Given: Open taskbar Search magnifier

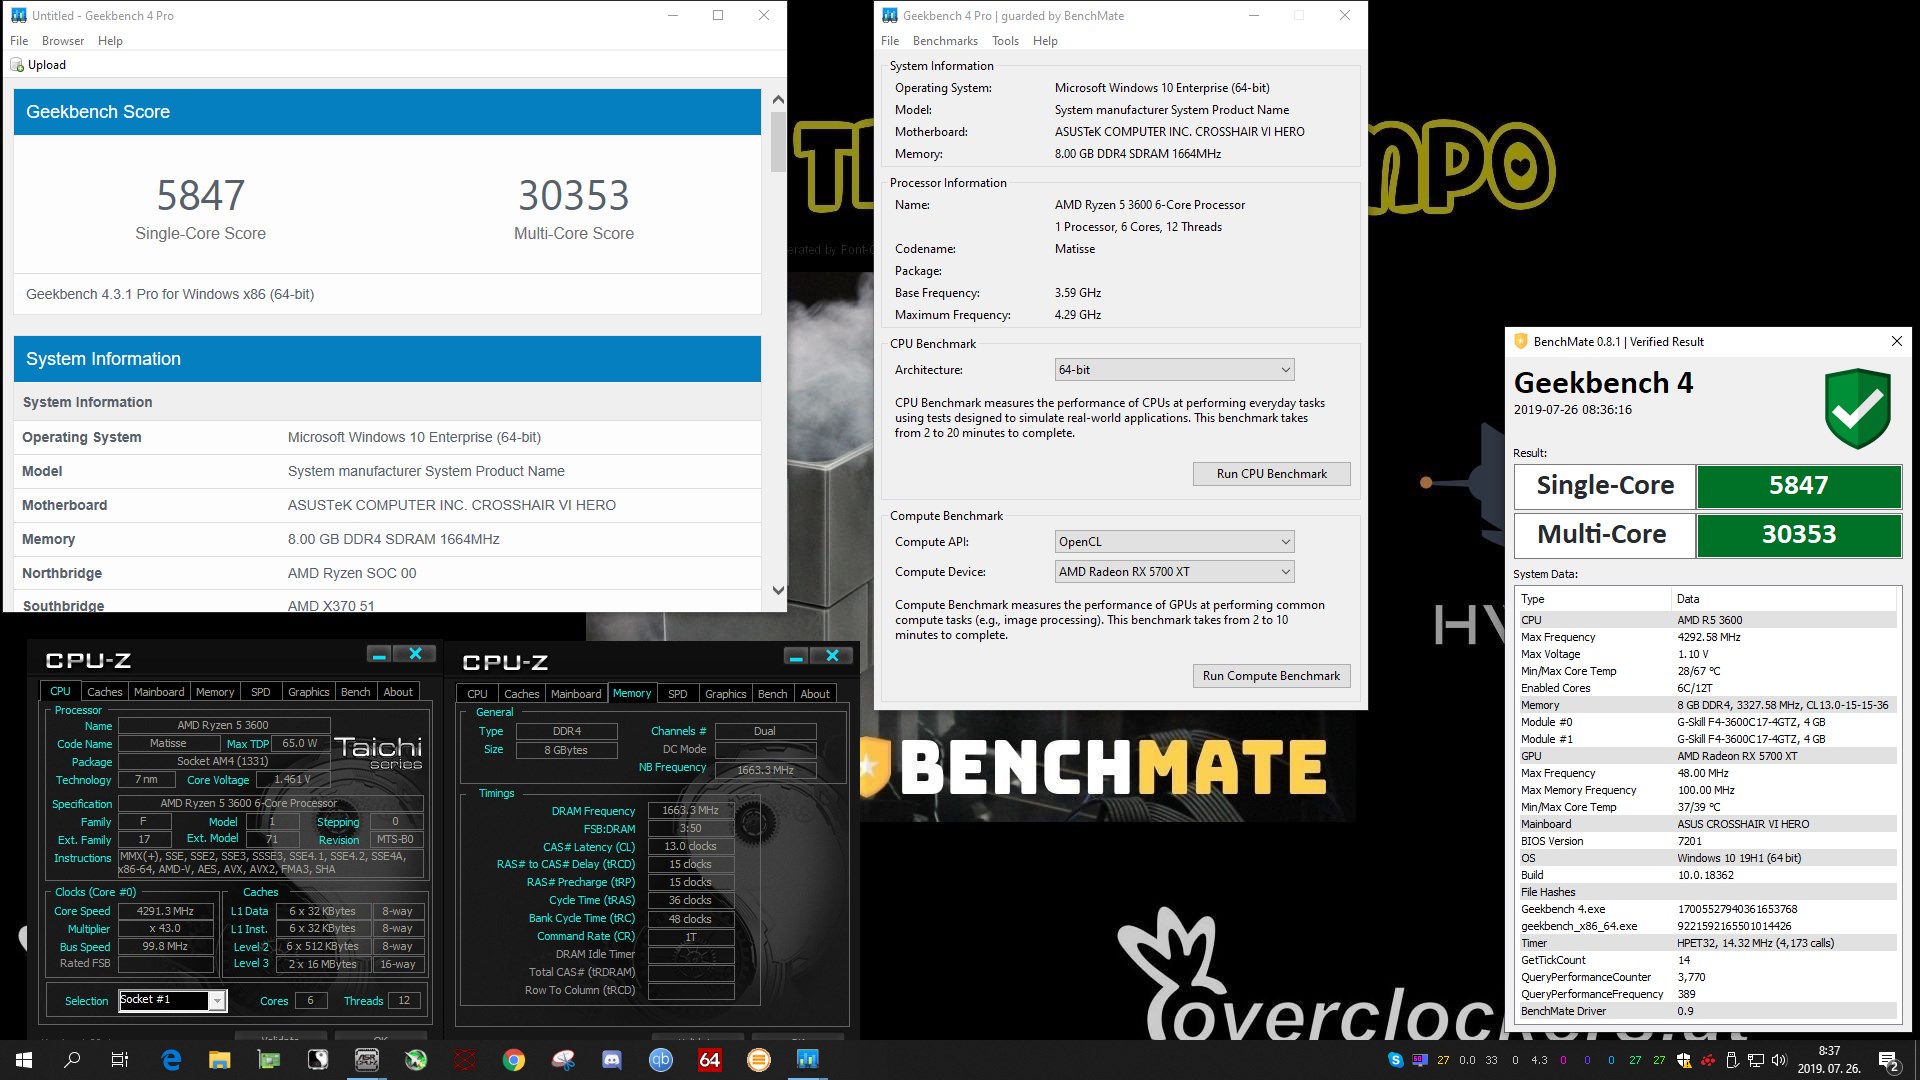Looking at the screenshot, I should (72, 1060).
